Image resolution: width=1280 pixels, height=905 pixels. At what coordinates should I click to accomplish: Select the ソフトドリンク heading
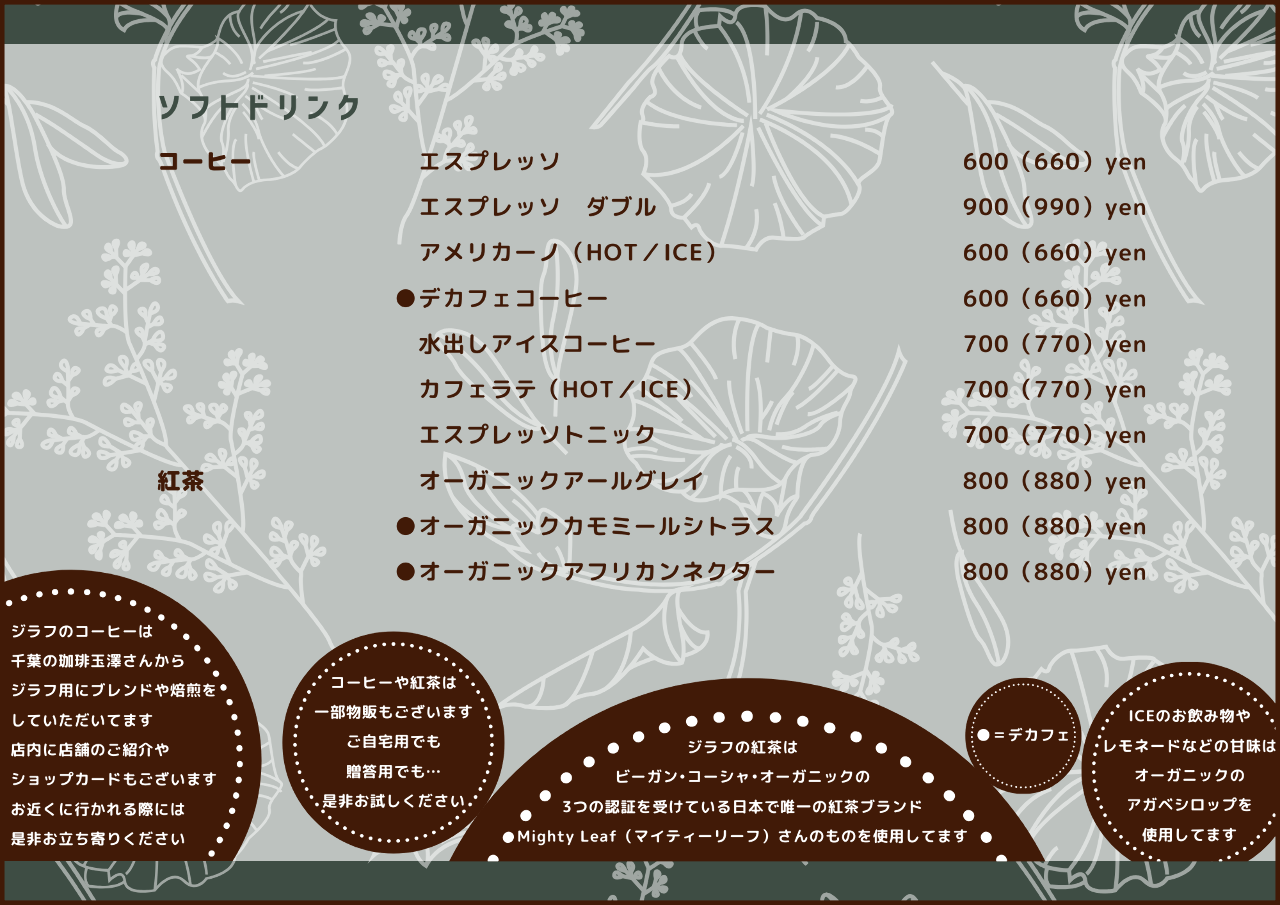259,108
